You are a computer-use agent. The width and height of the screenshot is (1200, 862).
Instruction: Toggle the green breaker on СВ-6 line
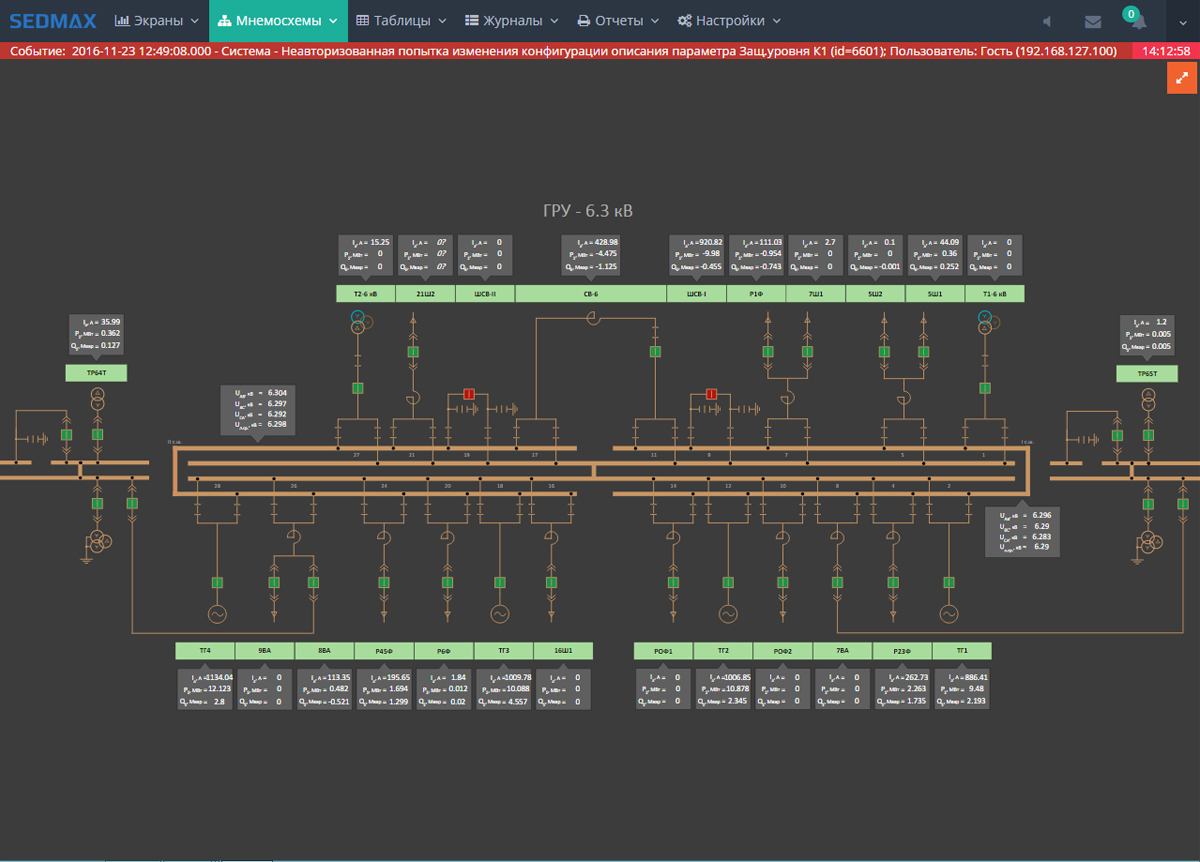click(656, 351)
